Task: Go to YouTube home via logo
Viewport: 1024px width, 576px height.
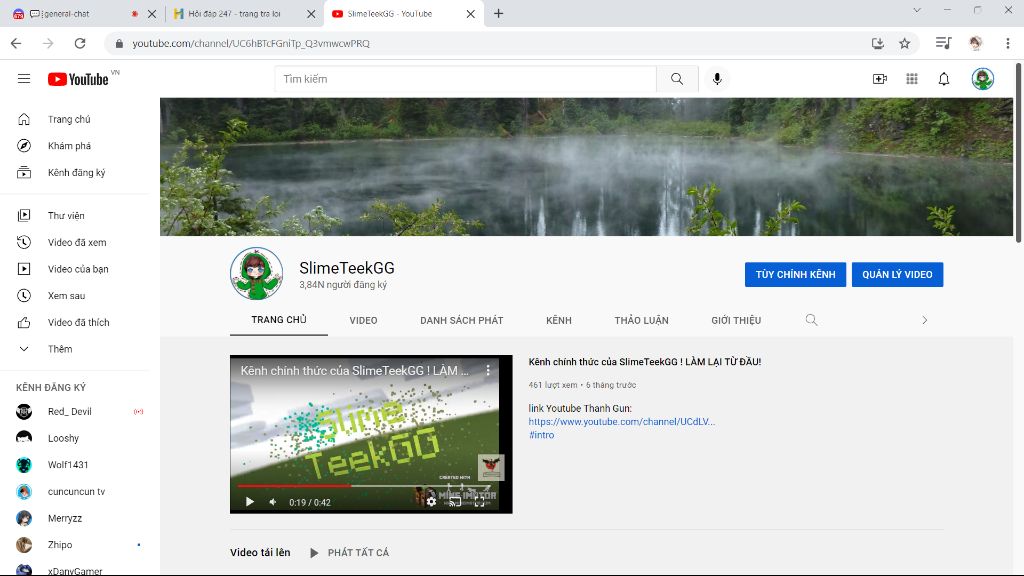Action: (x=78, y=79)
